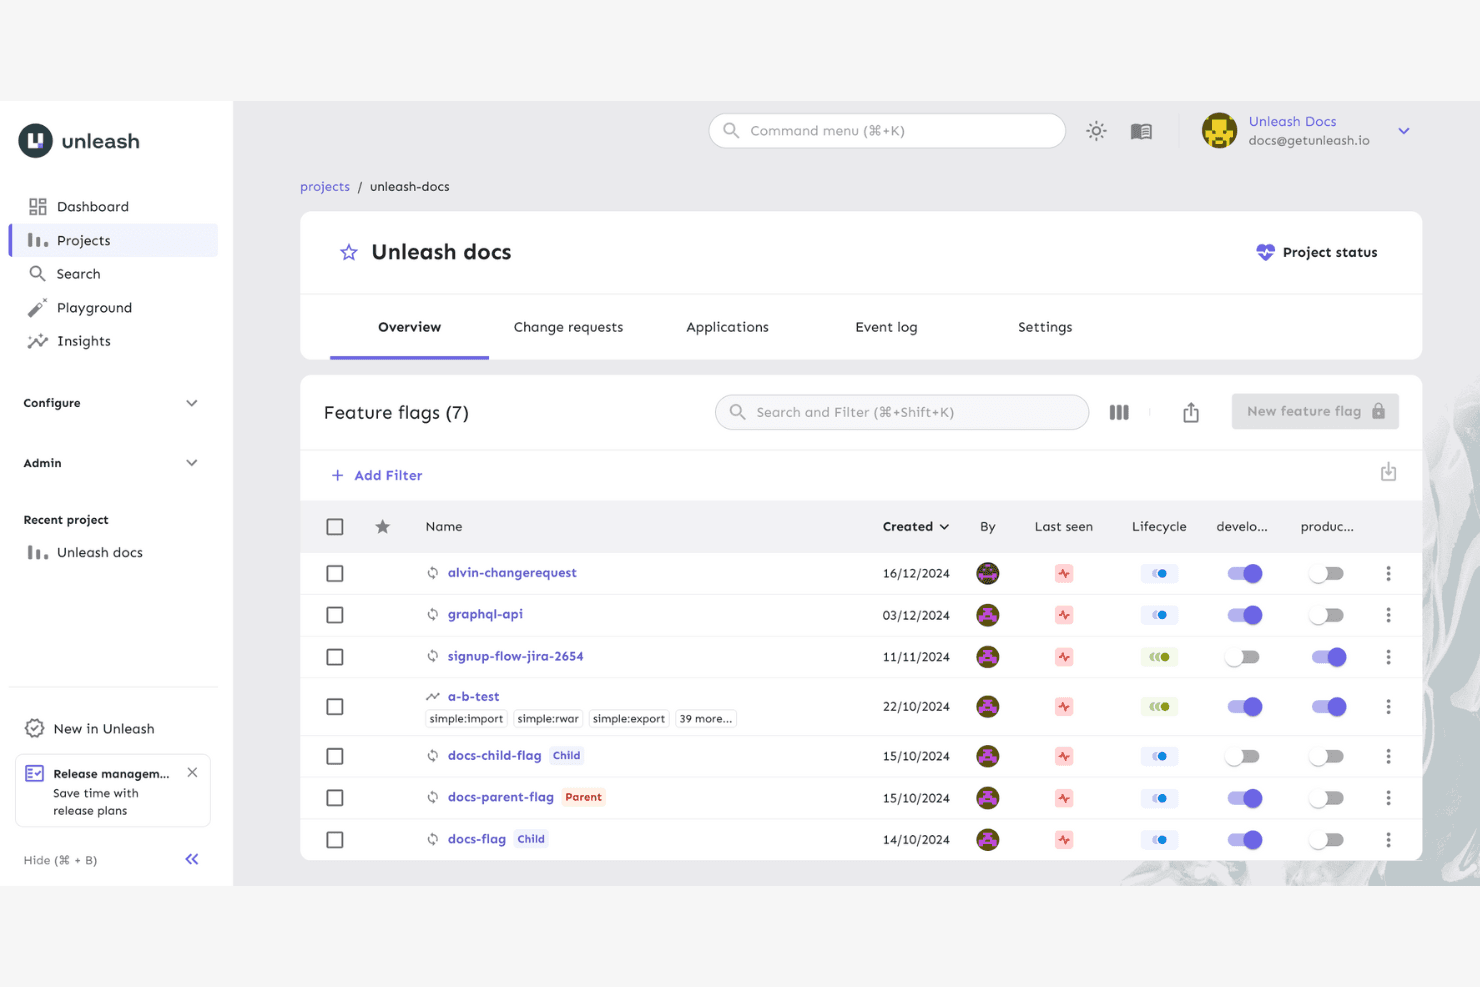Click the user avatar in header
The image size is (1480, 987).
[x=1219, y=131]
